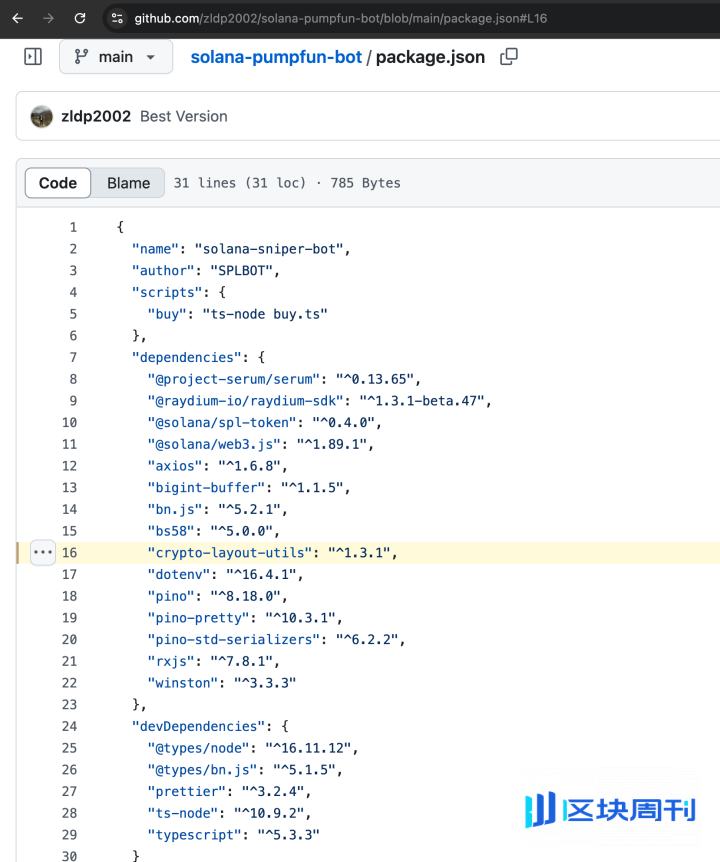Open site information icon in address bar
720x862 pixels.
(117, 18)
